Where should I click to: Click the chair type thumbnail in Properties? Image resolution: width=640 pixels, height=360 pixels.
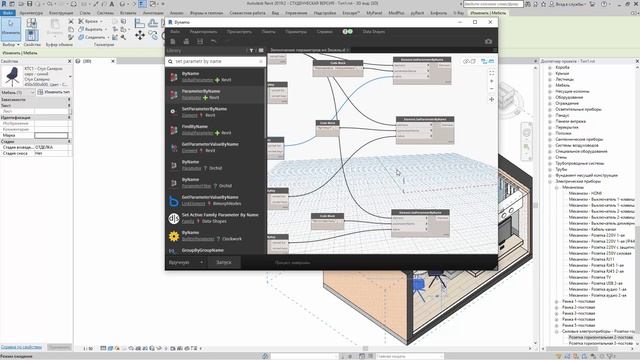tap(12, 76)
